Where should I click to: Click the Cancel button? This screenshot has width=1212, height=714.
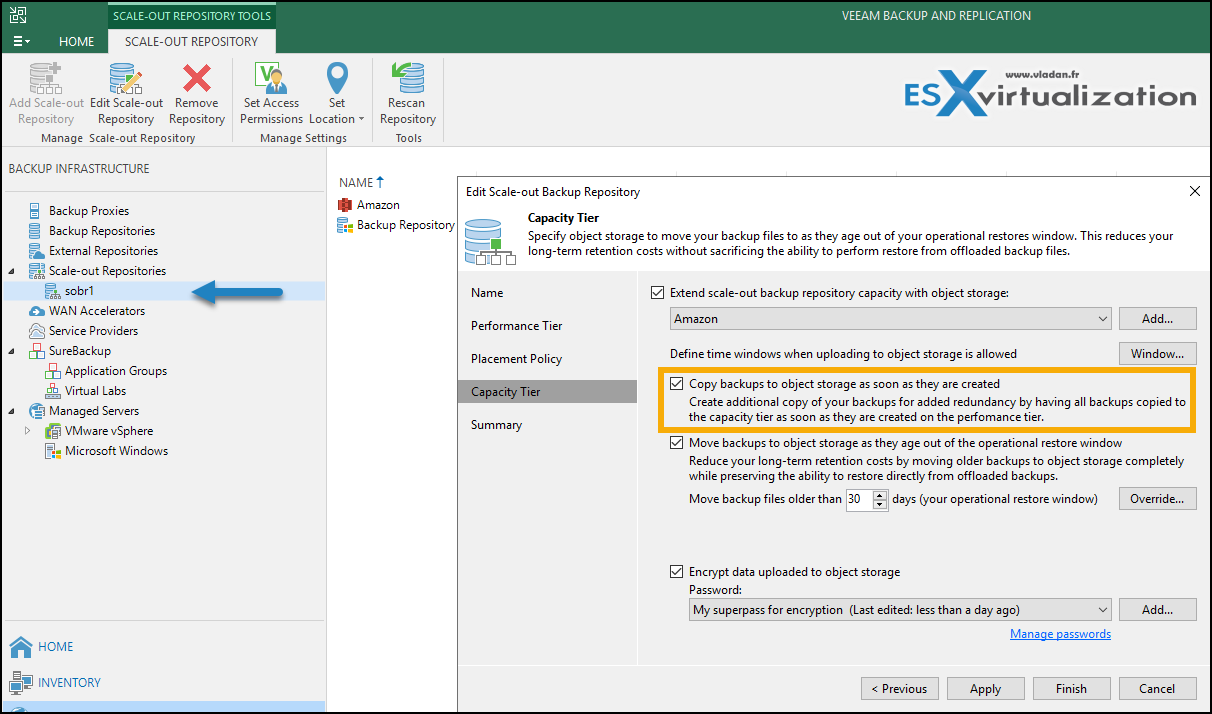click(1157, 688)
